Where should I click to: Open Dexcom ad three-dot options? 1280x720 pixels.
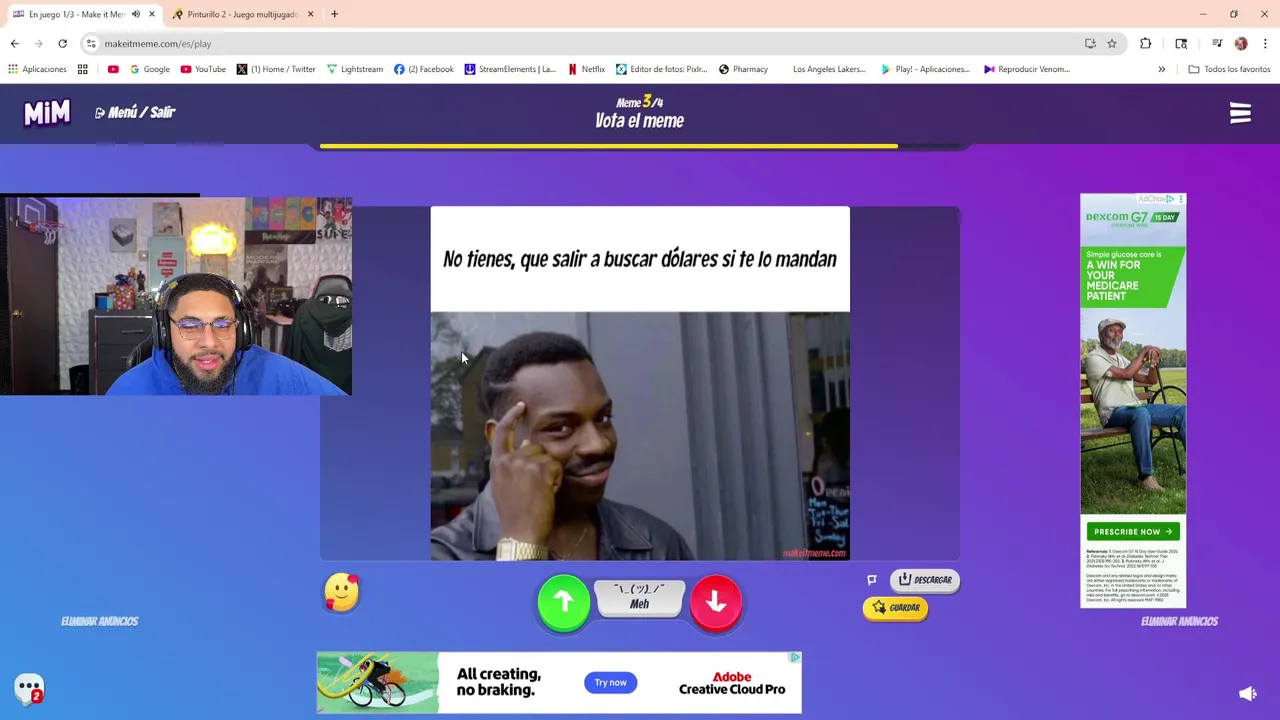tap(1181, 199)
